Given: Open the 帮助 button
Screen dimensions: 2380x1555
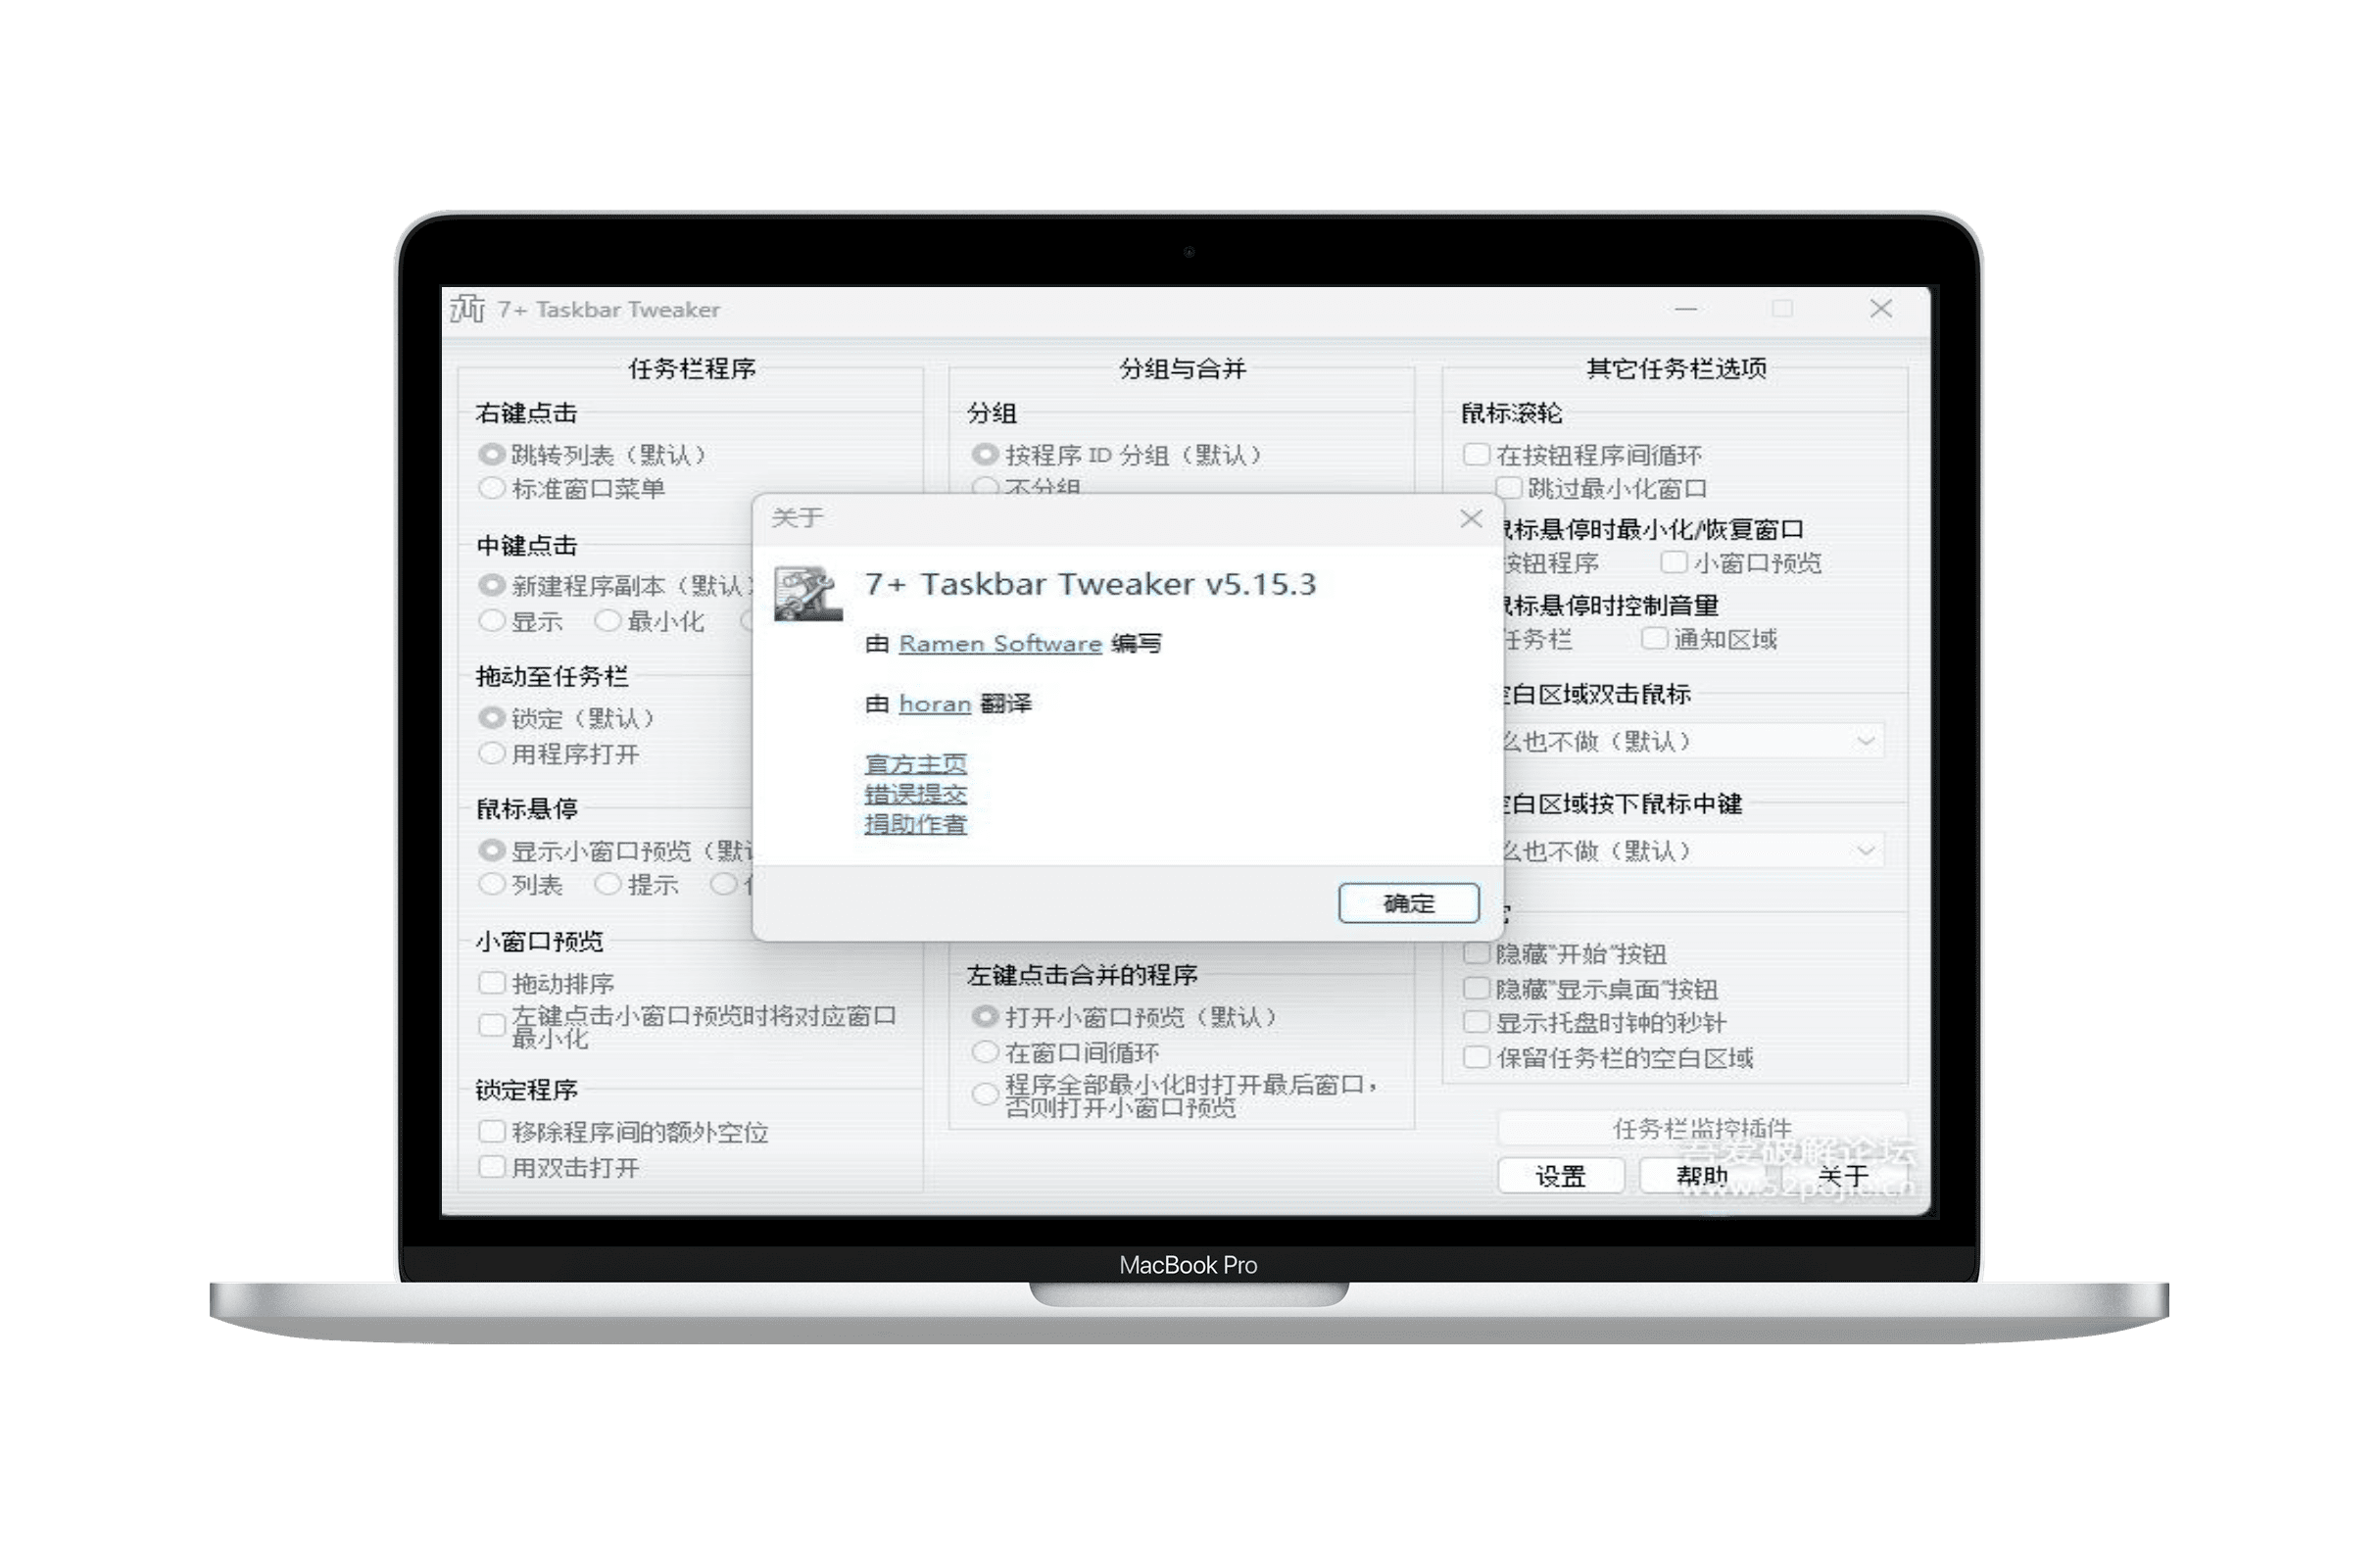Looking at the screenshot, I should point(1702,1176).
